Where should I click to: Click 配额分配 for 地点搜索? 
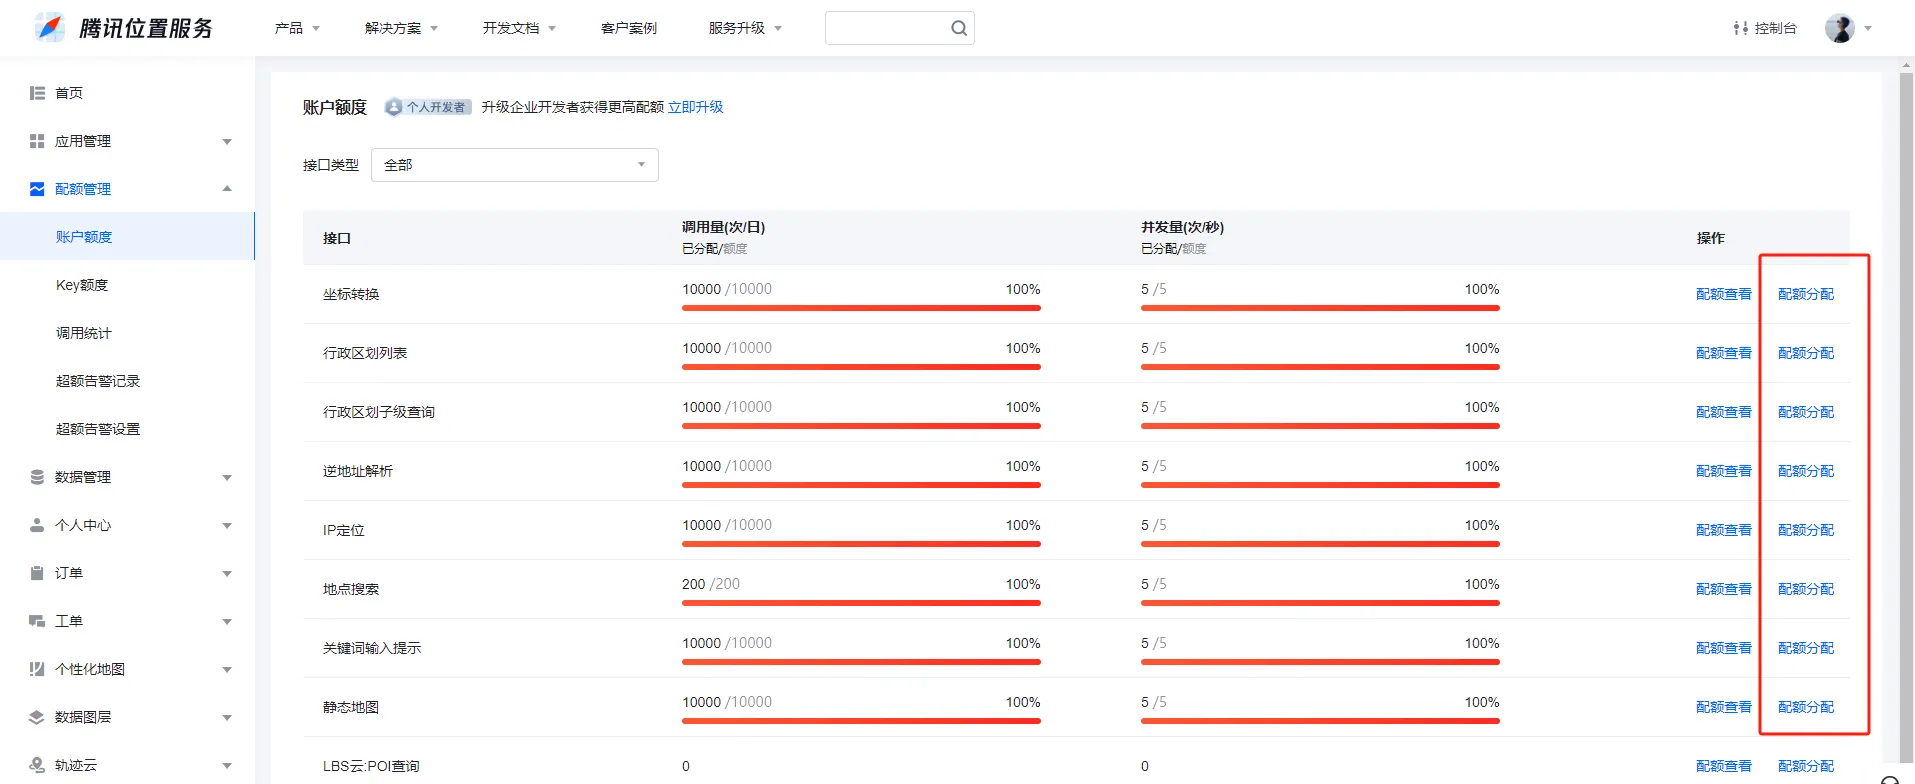(x=1806, y=589)
